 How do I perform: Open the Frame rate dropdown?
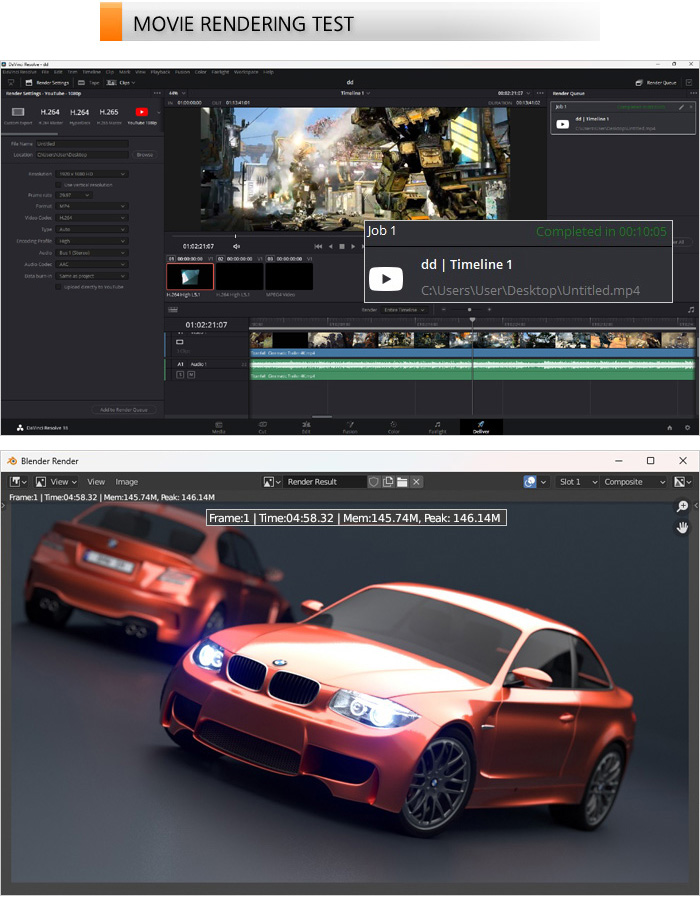tap(75, 196)
